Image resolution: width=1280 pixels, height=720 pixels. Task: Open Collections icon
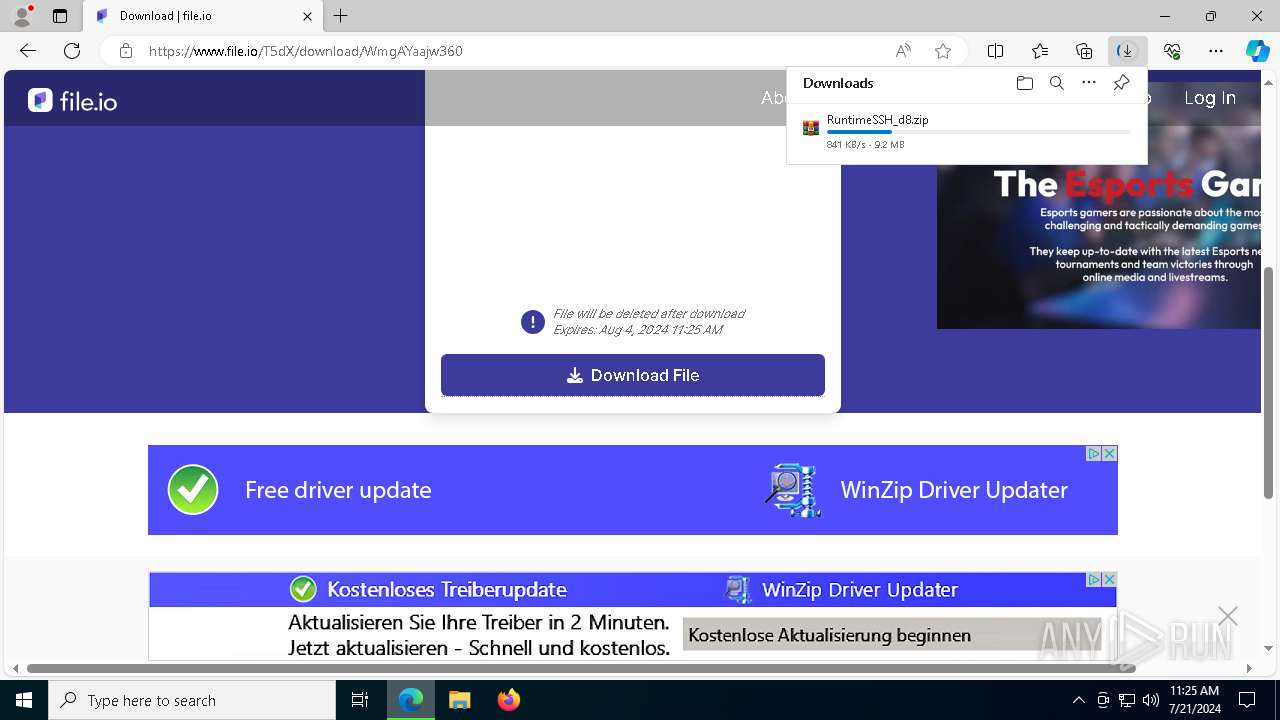[1084, 51]
